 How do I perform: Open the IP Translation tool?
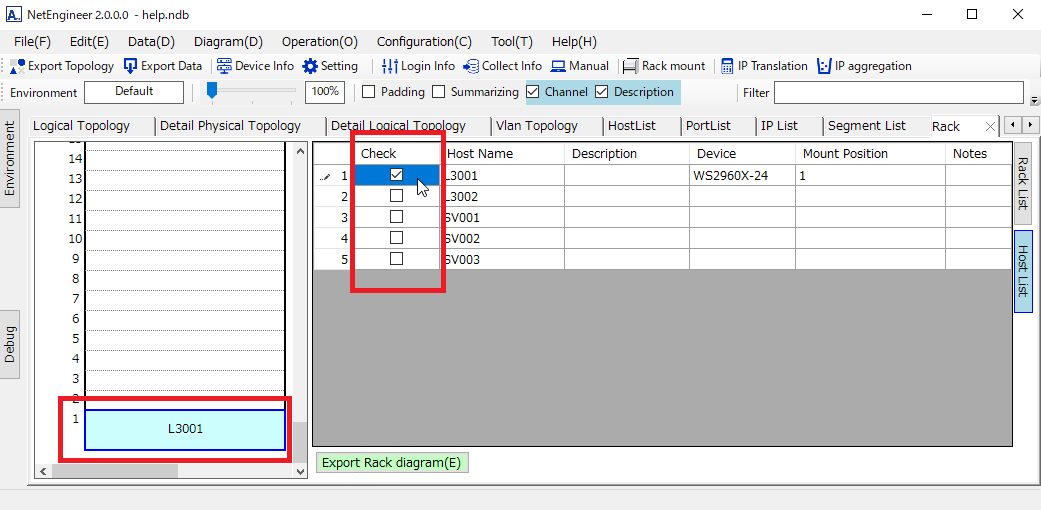coord(727,66)
